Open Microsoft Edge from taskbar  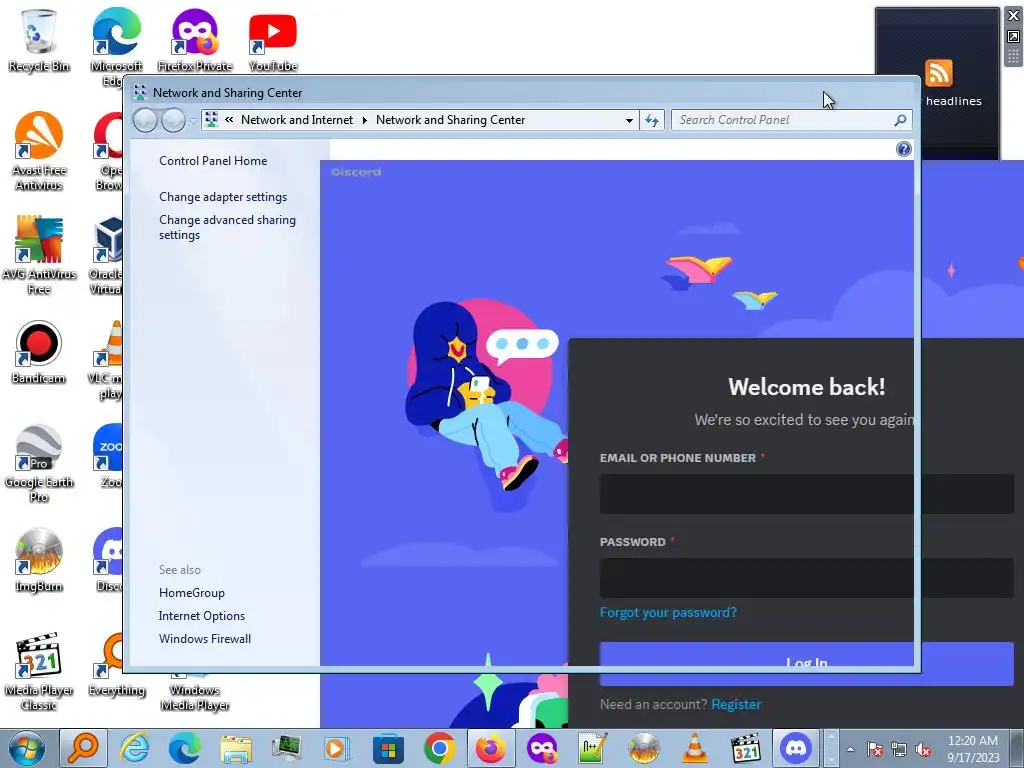point(185,748)
